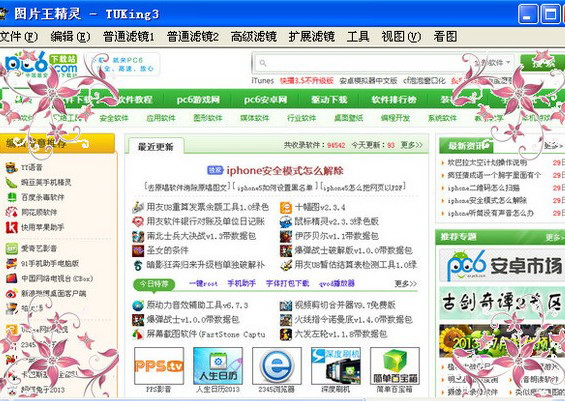Click the 原动力音效辅助工具 globe icon
This screenshot has height=401, width=565.
pos(138,305)
